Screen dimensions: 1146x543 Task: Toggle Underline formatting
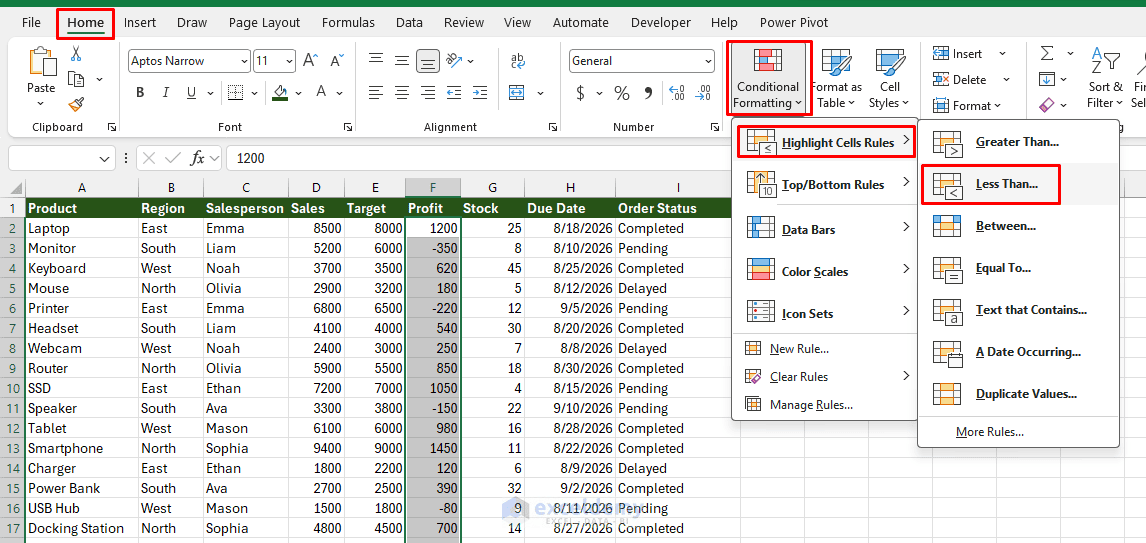191,93
